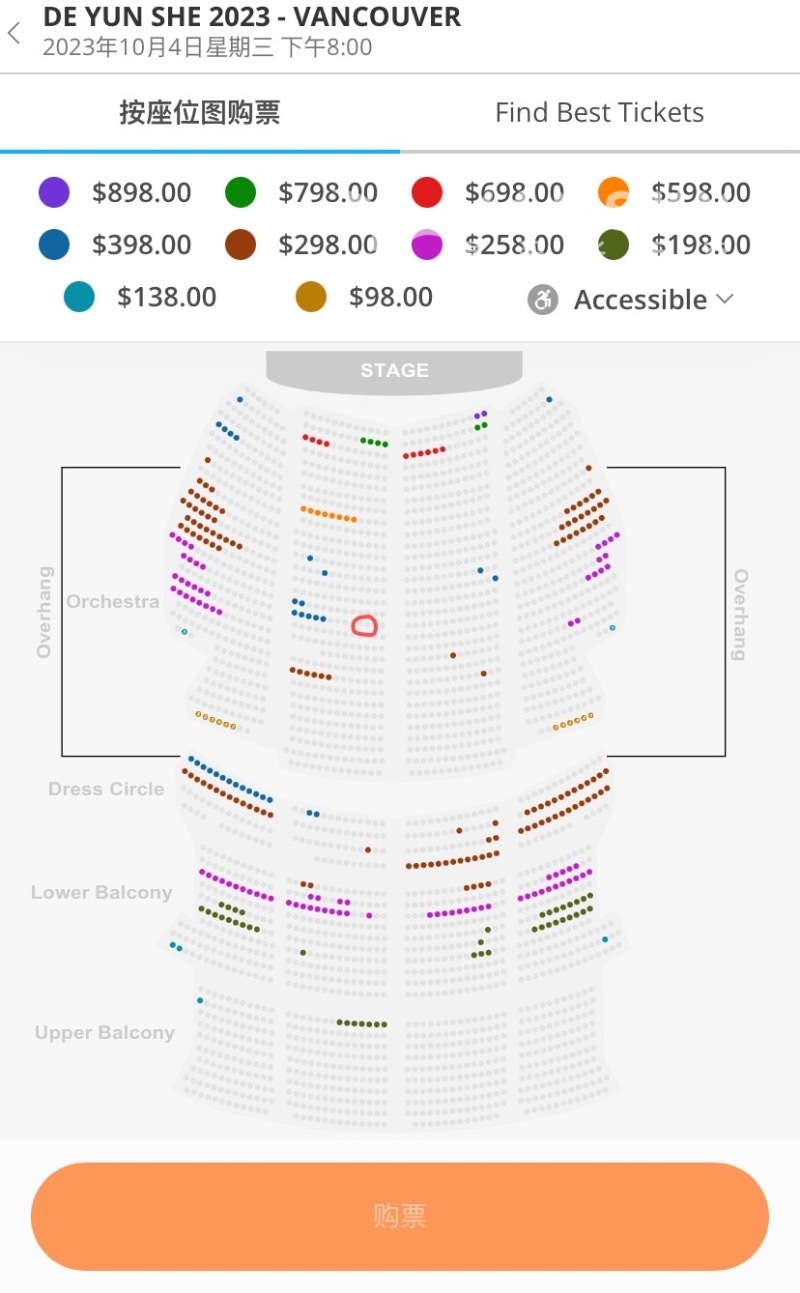
Task: Choose the red $698.00 price dot
Action: tap(427, 193)
